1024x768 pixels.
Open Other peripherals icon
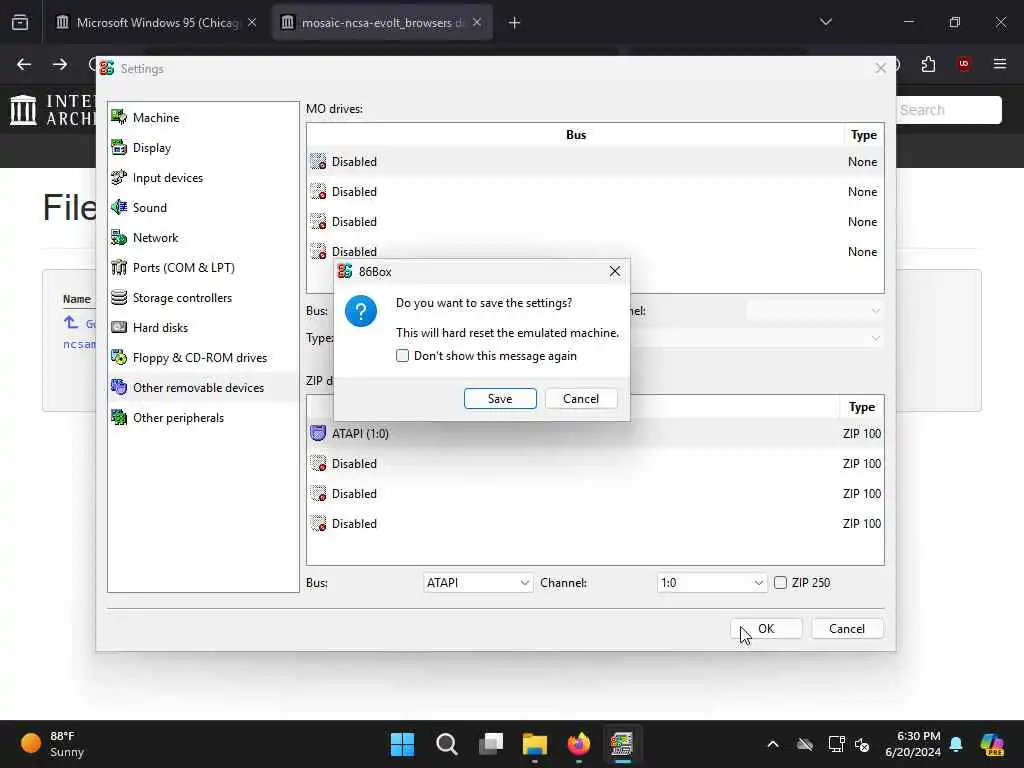pos(119,417)
